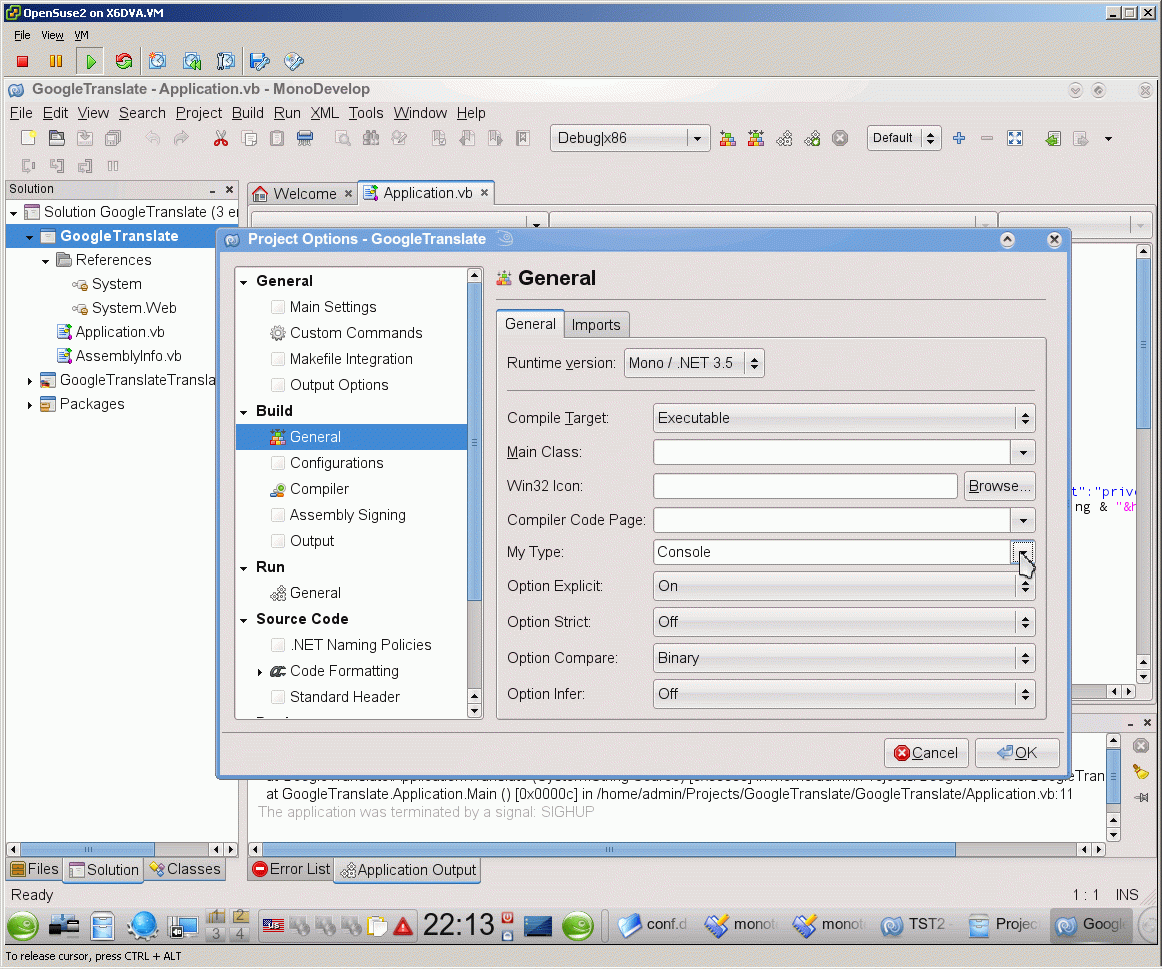Screen dimensions: 1162x969
Task: Click the output panel horizontal scrollbar
Action: pyautogui.click(x=609, y=849)
